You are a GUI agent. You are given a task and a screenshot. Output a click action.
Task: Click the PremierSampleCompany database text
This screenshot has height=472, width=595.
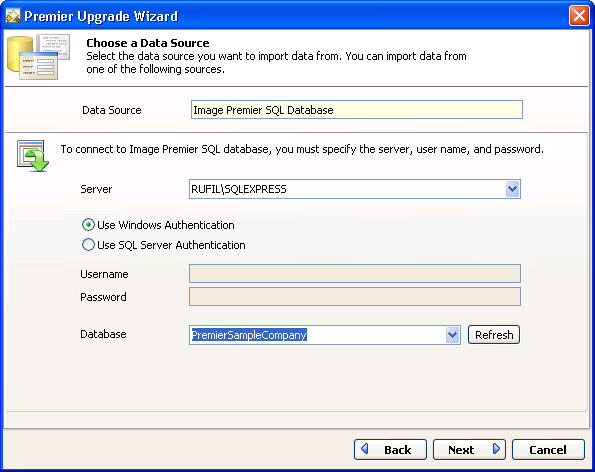click(x=249, y=335)
